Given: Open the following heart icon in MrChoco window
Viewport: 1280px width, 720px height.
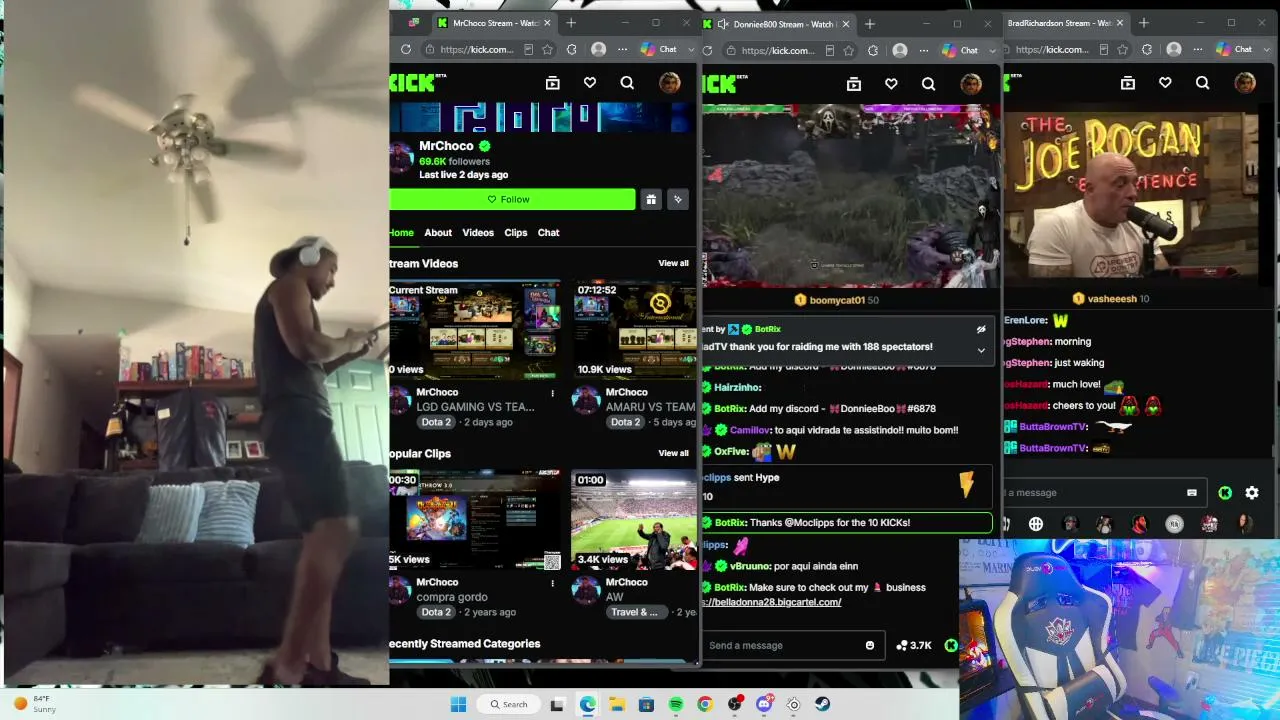Looking at the screenshot, I should [x=590, y=84].
